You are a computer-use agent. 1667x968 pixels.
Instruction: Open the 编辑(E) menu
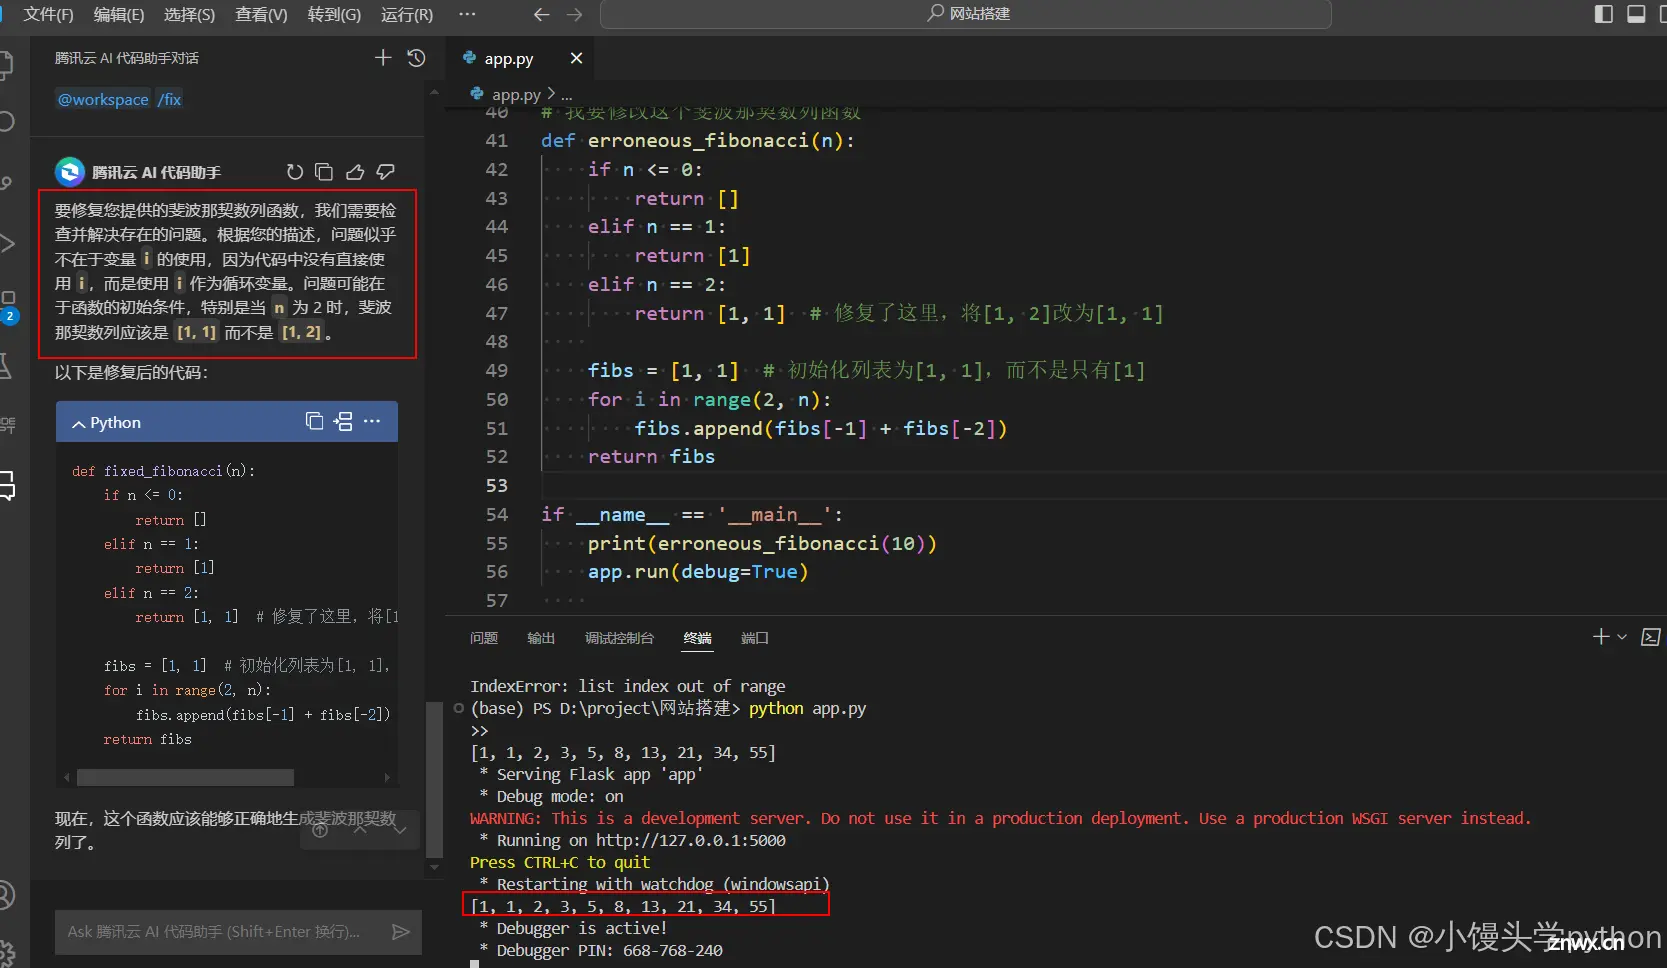[x=119, y=14]
